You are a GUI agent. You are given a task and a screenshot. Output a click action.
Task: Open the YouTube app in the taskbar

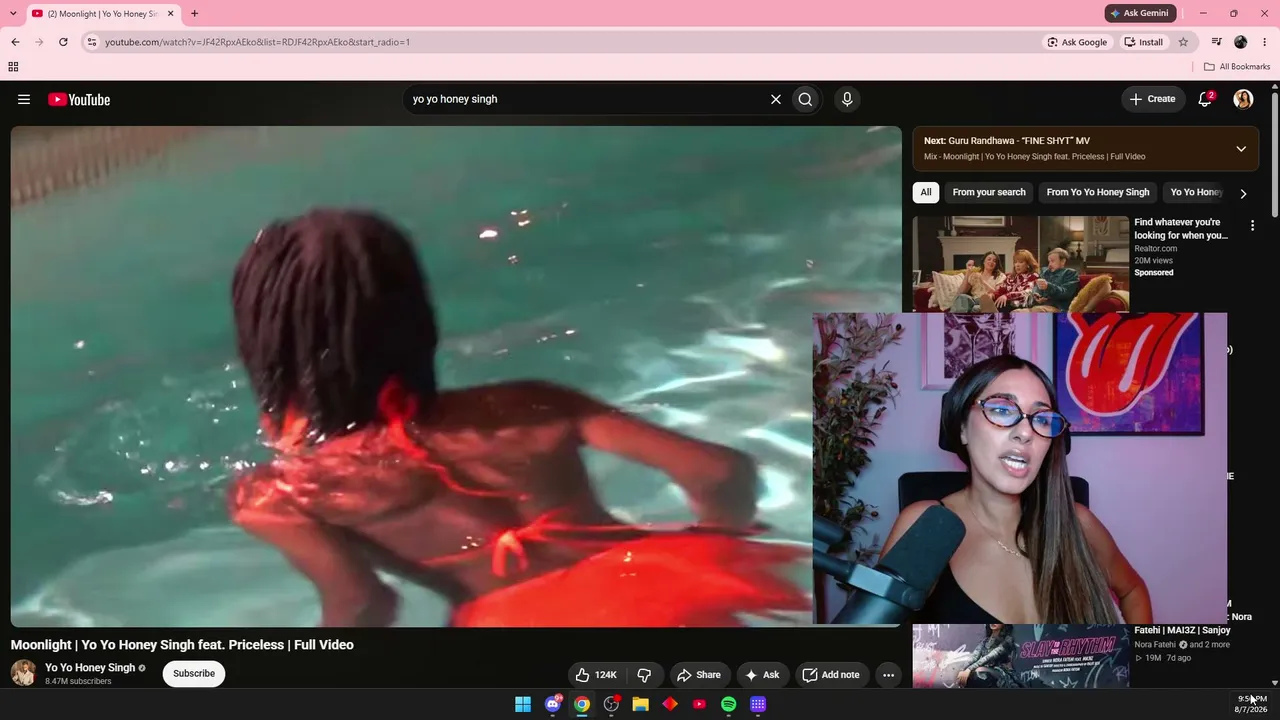699,704
